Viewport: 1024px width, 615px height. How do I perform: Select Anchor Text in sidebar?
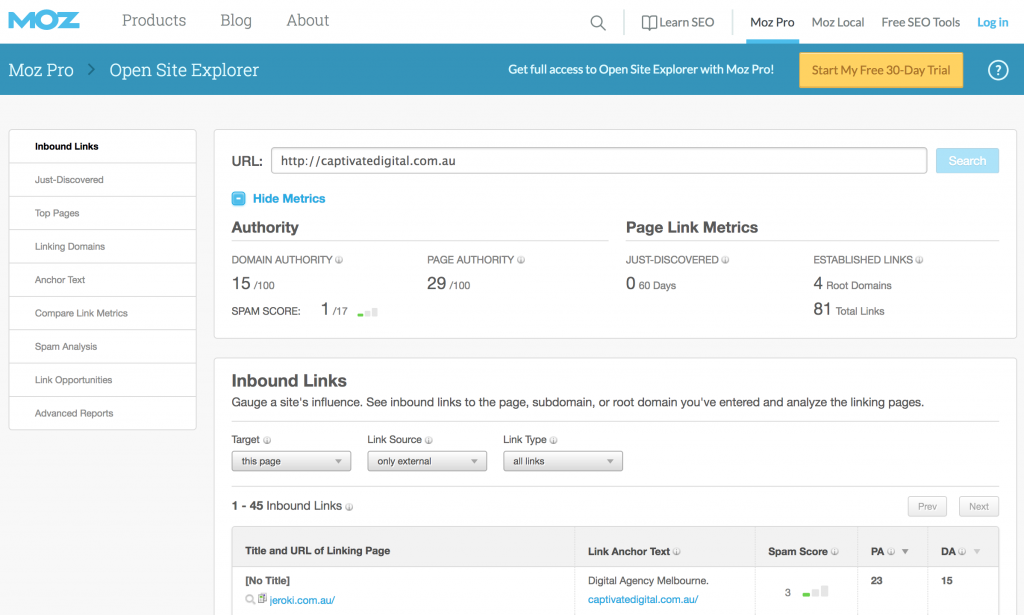coord(103,279)
